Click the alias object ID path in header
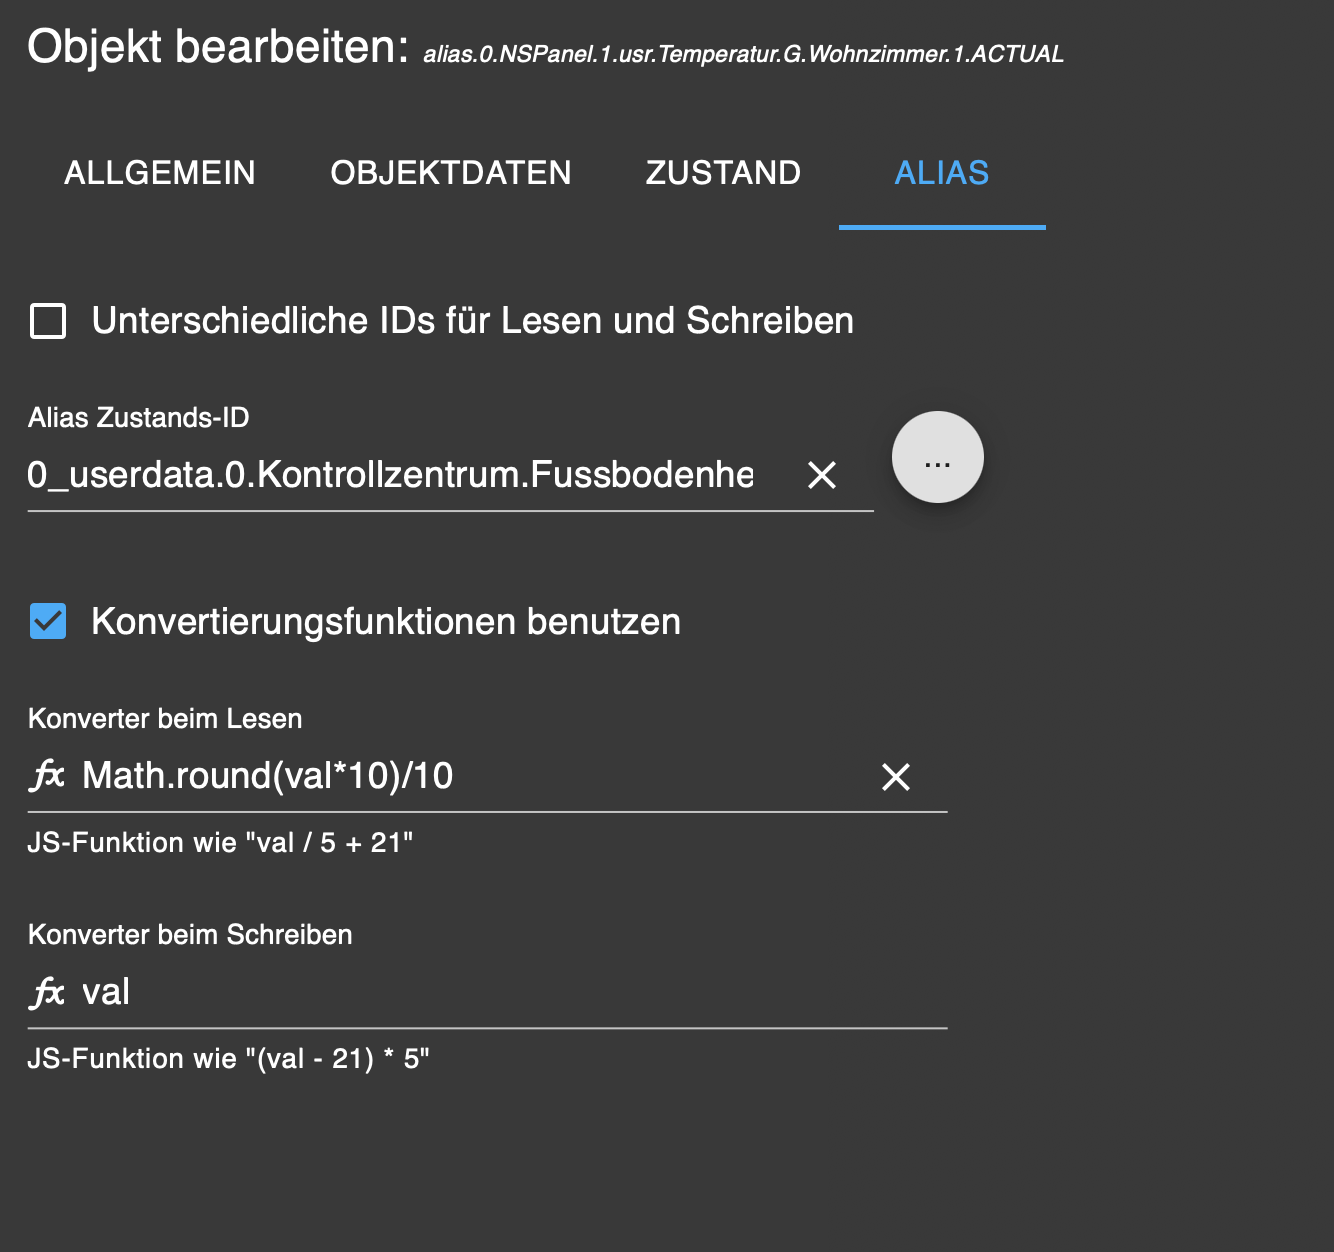This screenshot has width=1334, height=1252. pyautogui.click(x=743, y=54)
